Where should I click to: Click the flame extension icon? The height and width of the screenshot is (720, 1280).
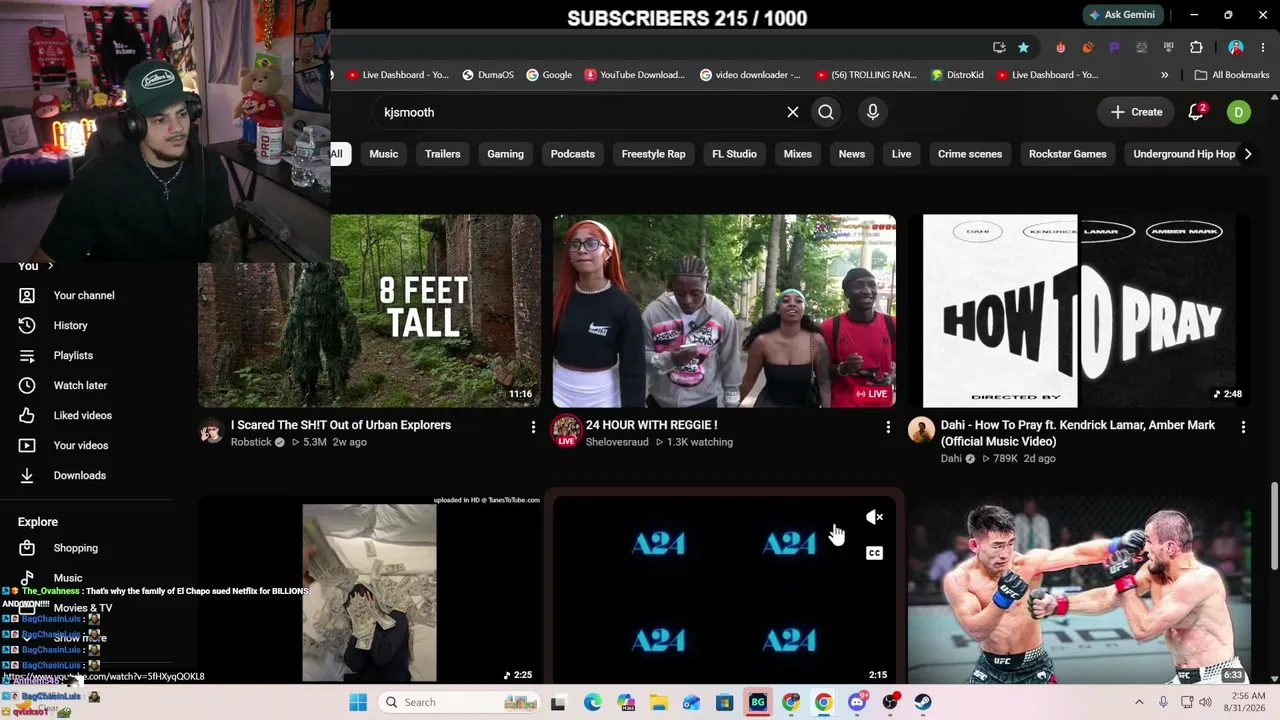point(1060,47)
